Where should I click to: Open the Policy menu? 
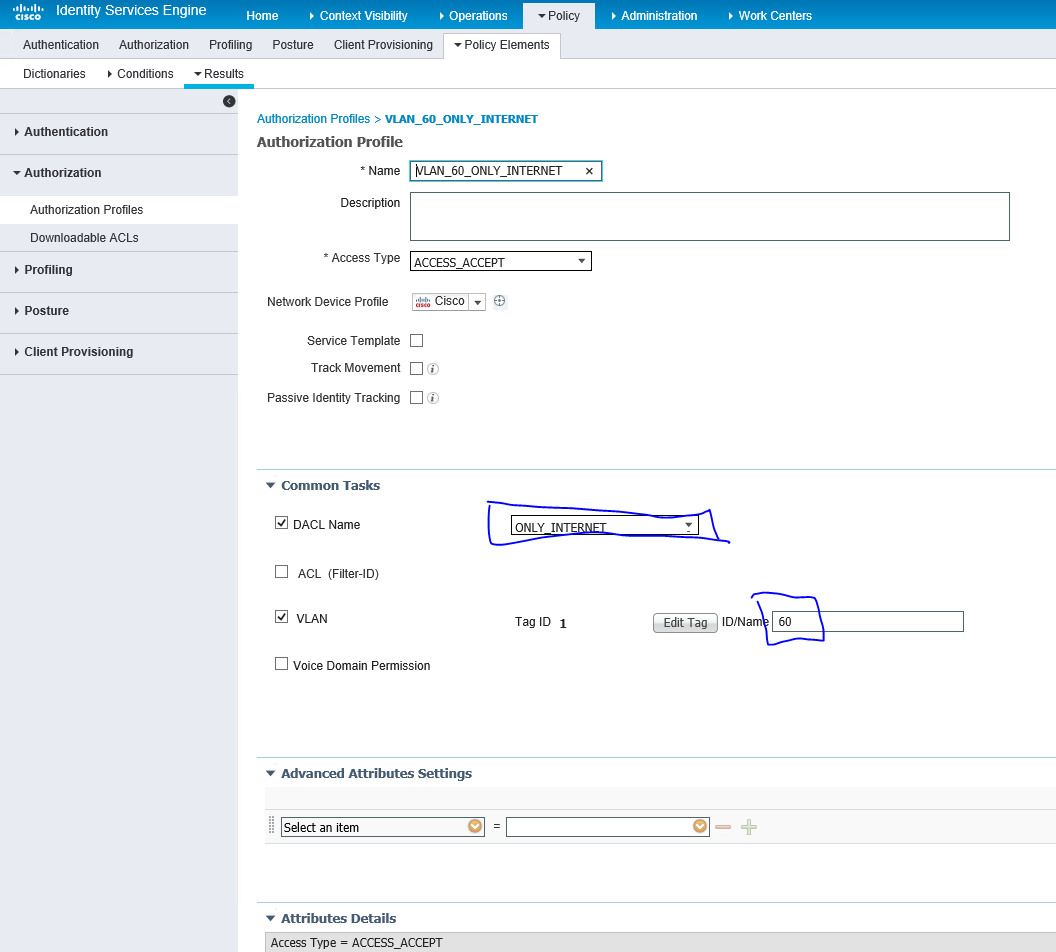(559, 15)
